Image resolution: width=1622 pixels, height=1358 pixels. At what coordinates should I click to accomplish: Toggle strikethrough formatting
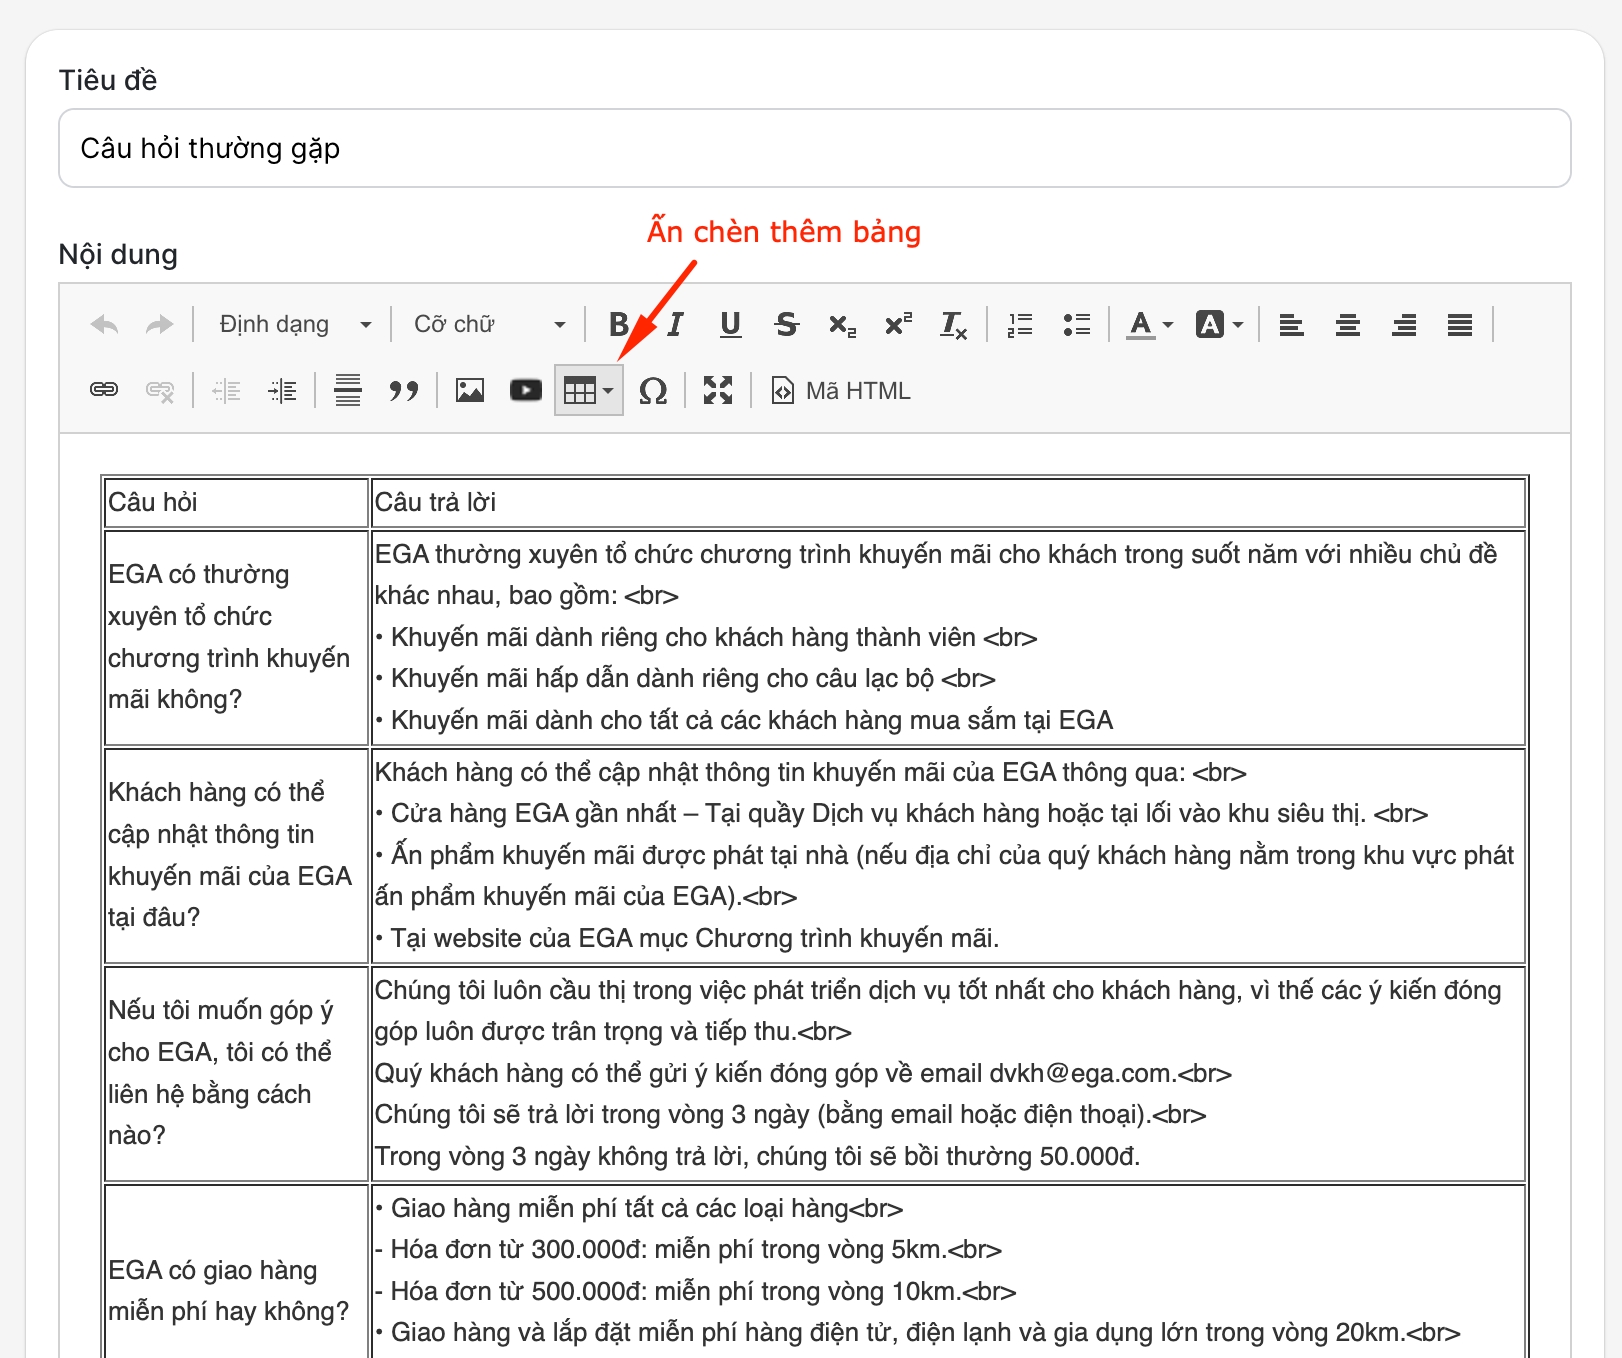point(787,325)
